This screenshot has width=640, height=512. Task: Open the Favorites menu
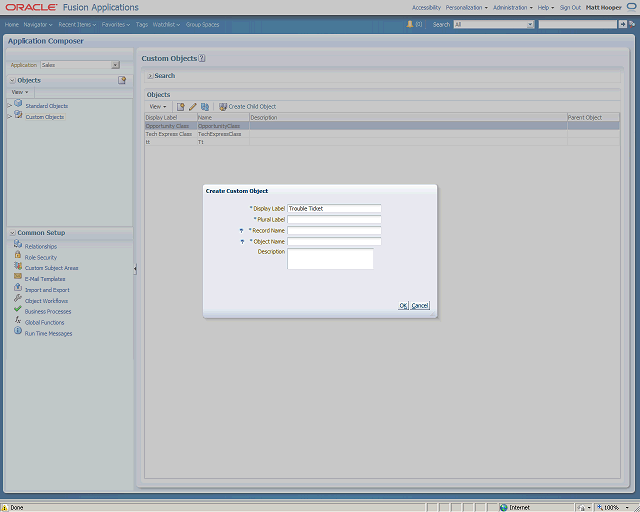click(x=116, y=24)
